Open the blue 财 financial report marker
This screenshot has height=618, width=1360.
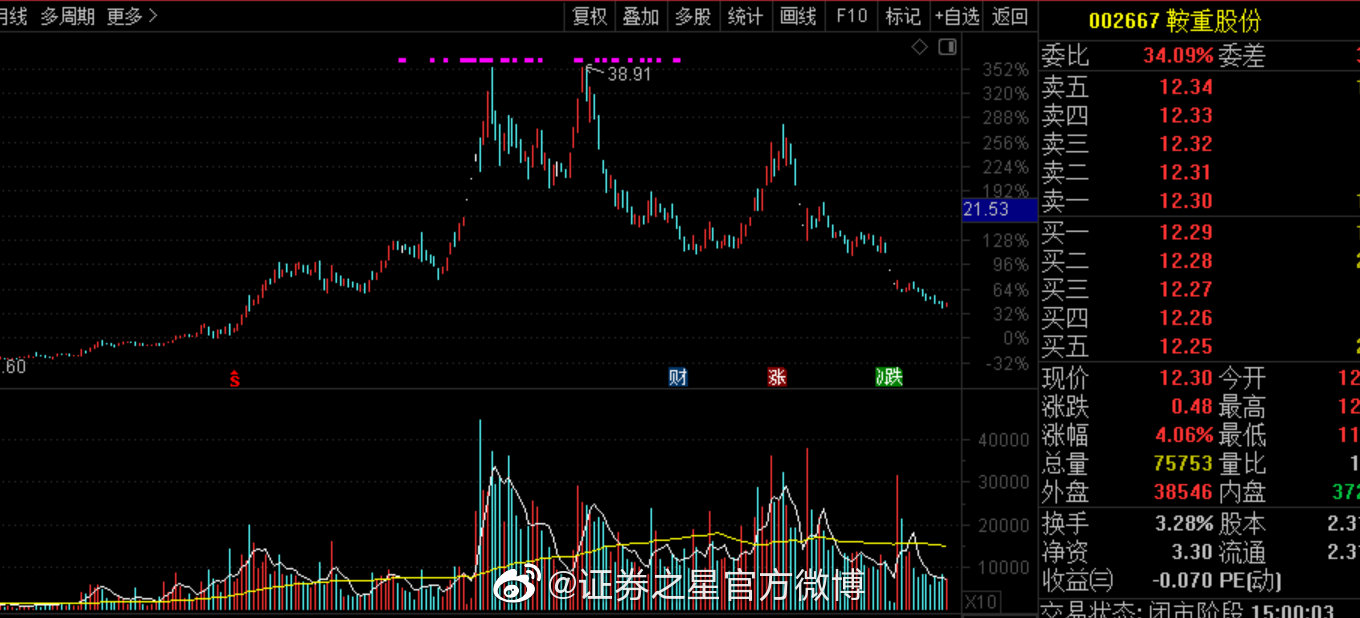tap(678, 377)
